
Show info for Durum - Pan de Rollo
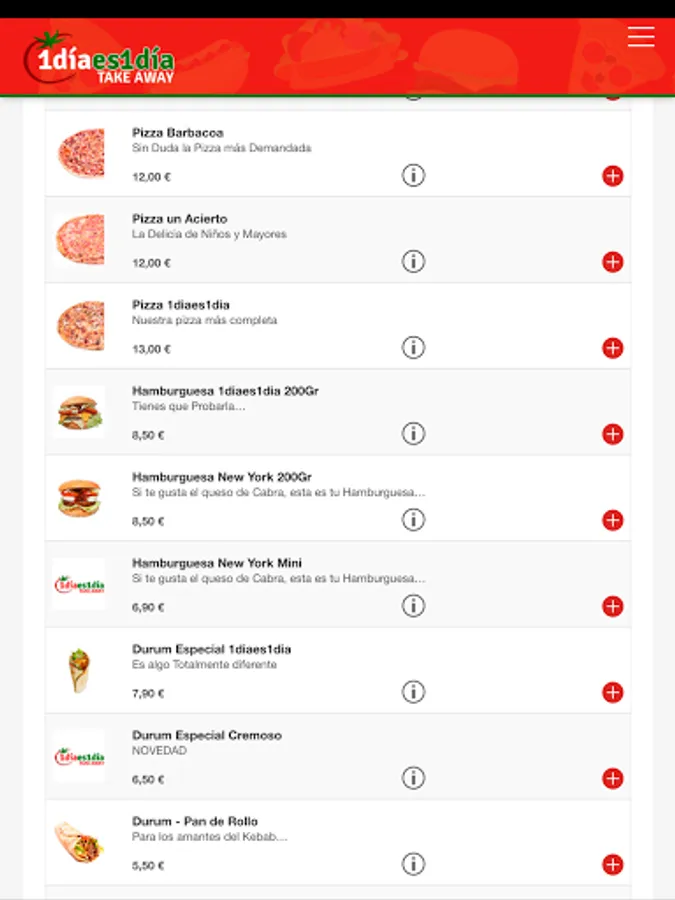click(413, 863)
